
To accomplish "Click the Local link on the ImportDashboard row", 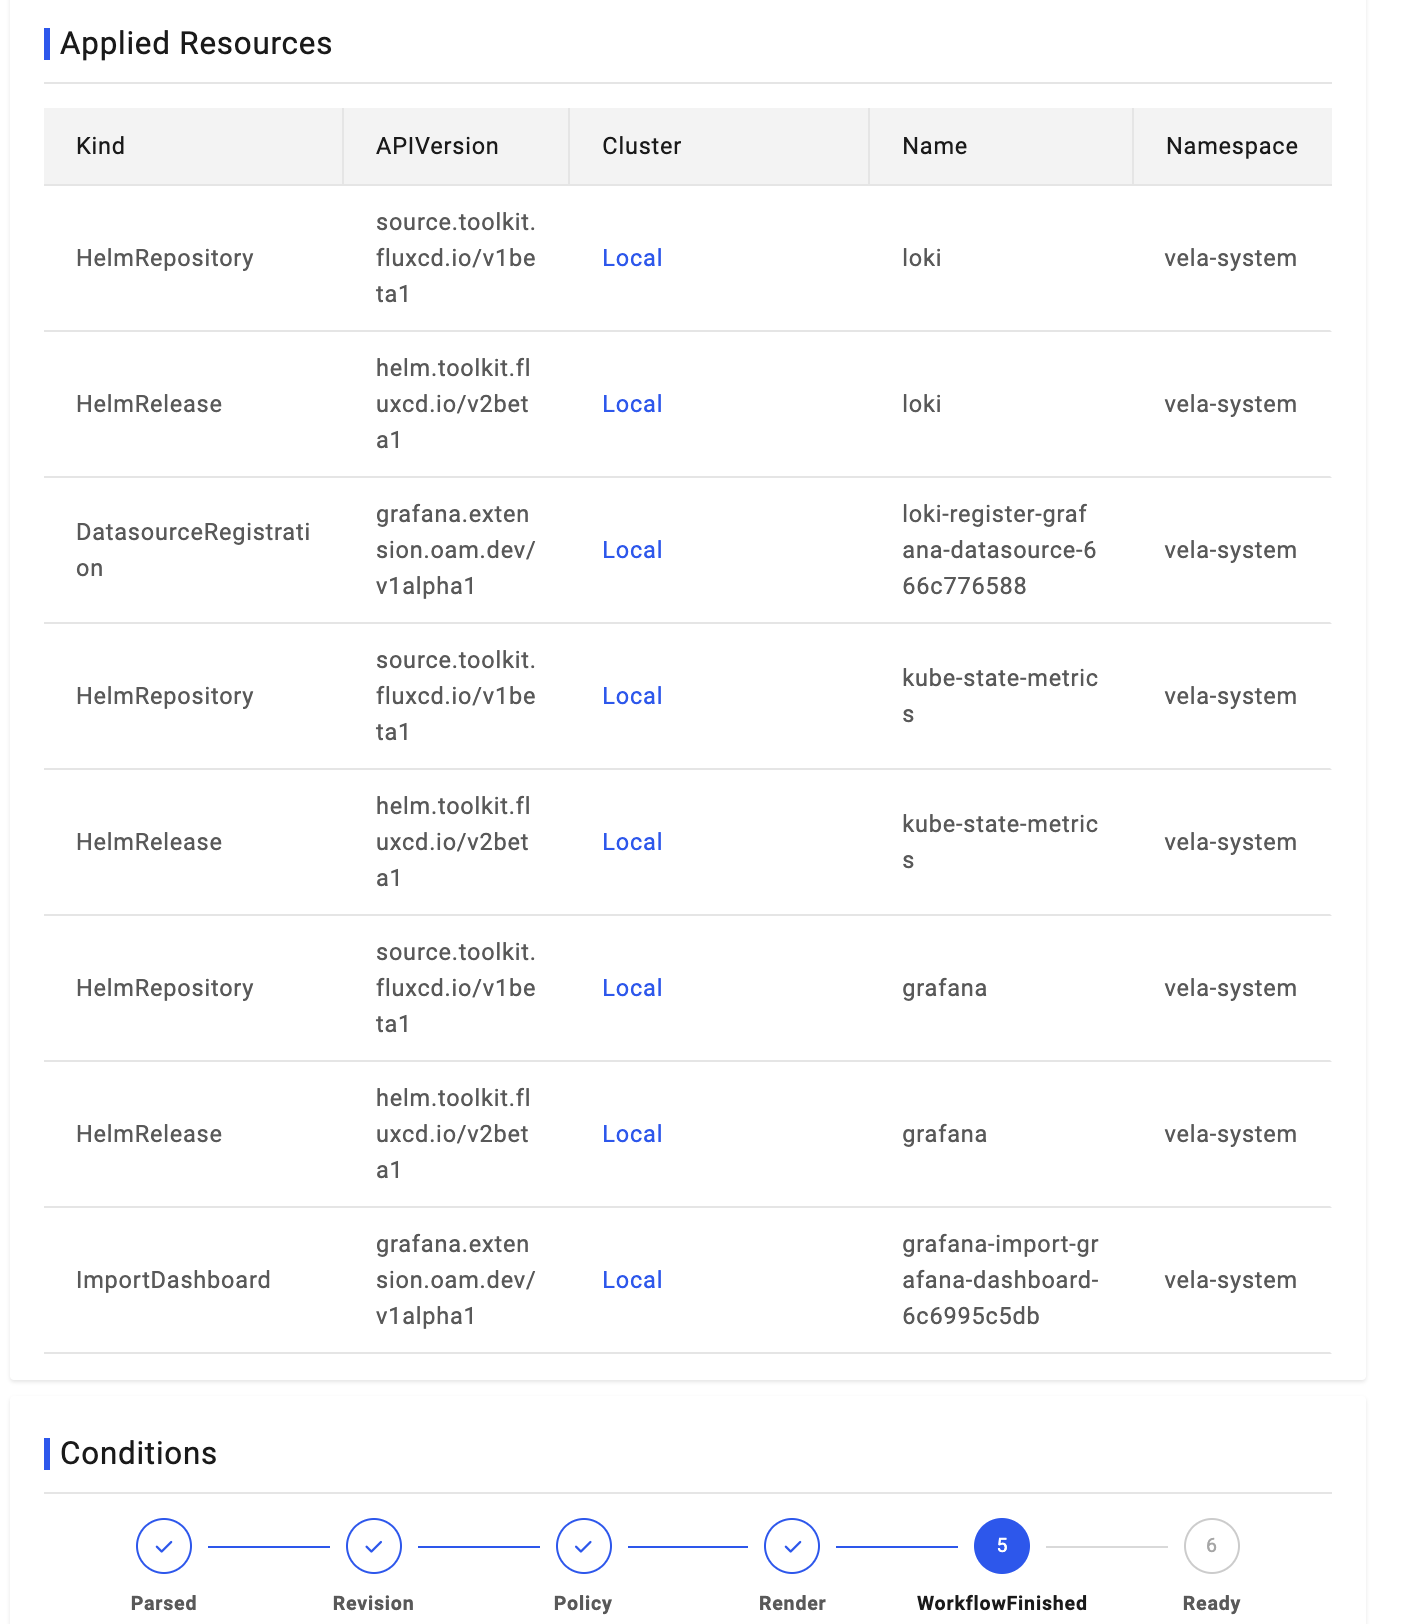I will point(631,1279).
